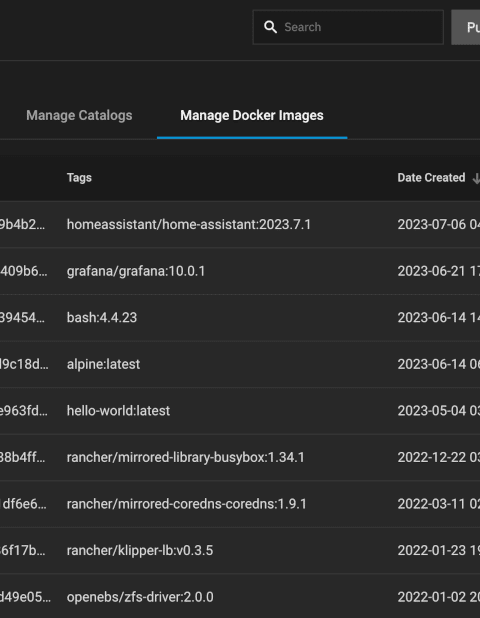This screenshot has height=618, width=480.
Task: Select rancher/mirrored-library-busybox:1.34.1 row
Action: 240,457
